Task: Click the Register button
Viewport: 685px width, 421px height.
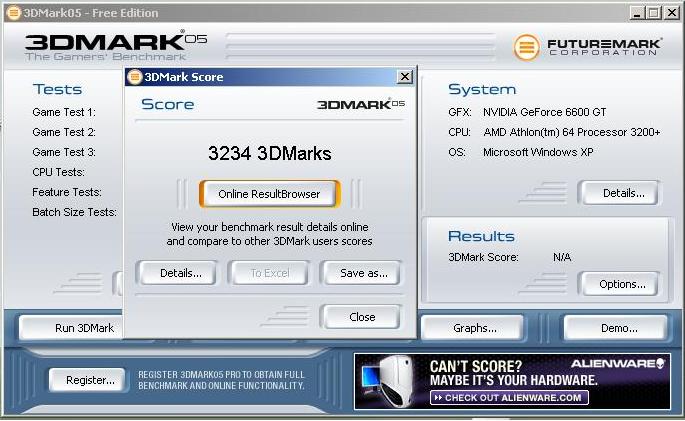Action: [87, 380]
